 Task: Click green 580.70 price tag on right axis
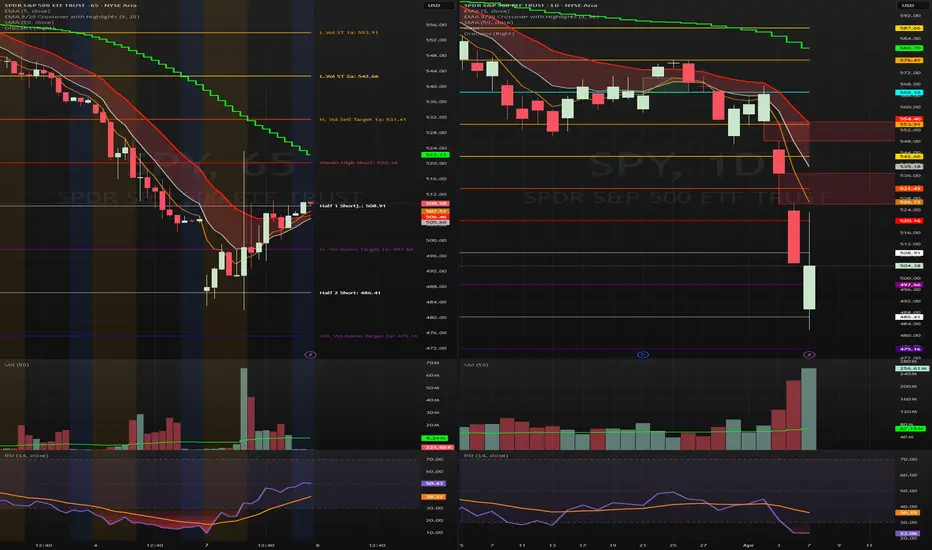click(909, 48)
